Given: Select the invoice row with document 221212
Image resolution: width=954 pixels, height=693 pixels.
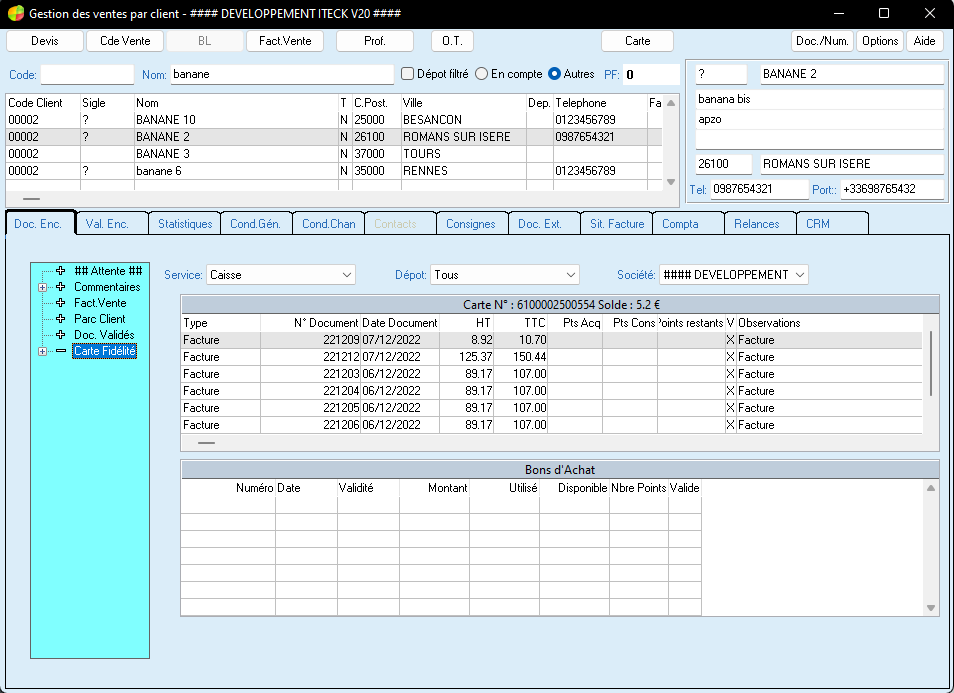Looking at the screenshot, I should 552,357.
